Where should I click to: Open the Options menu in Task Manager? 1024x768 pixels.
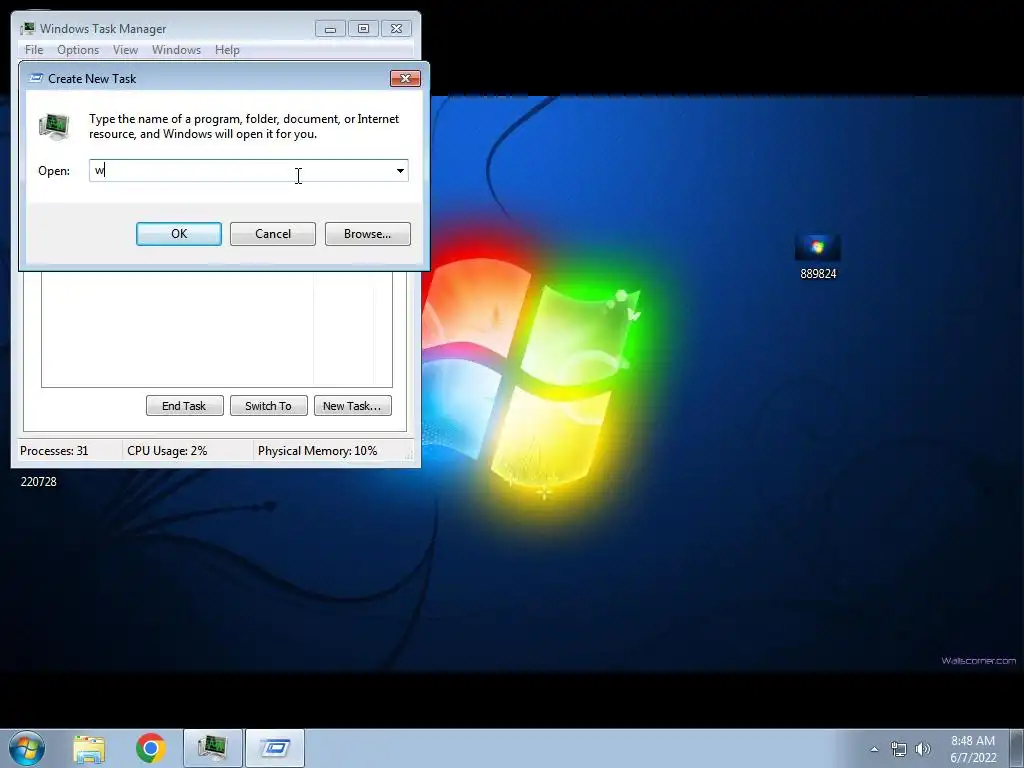coord(78,50)
